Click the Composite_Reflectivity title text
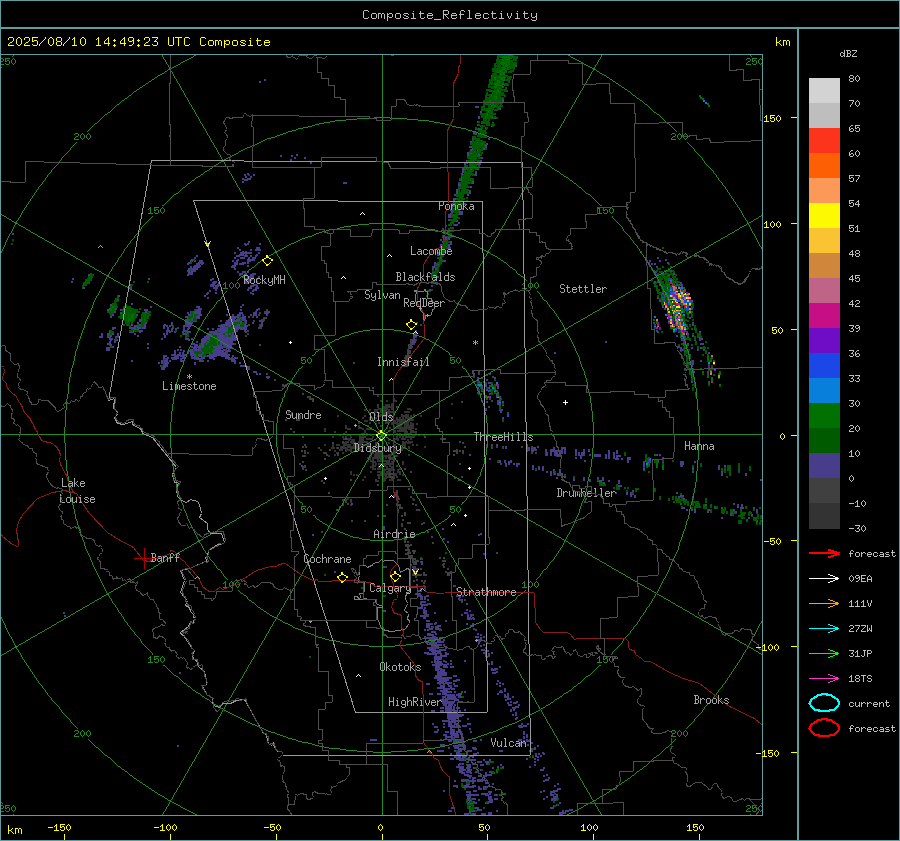900x841 pixels. [x=449, y=15]
